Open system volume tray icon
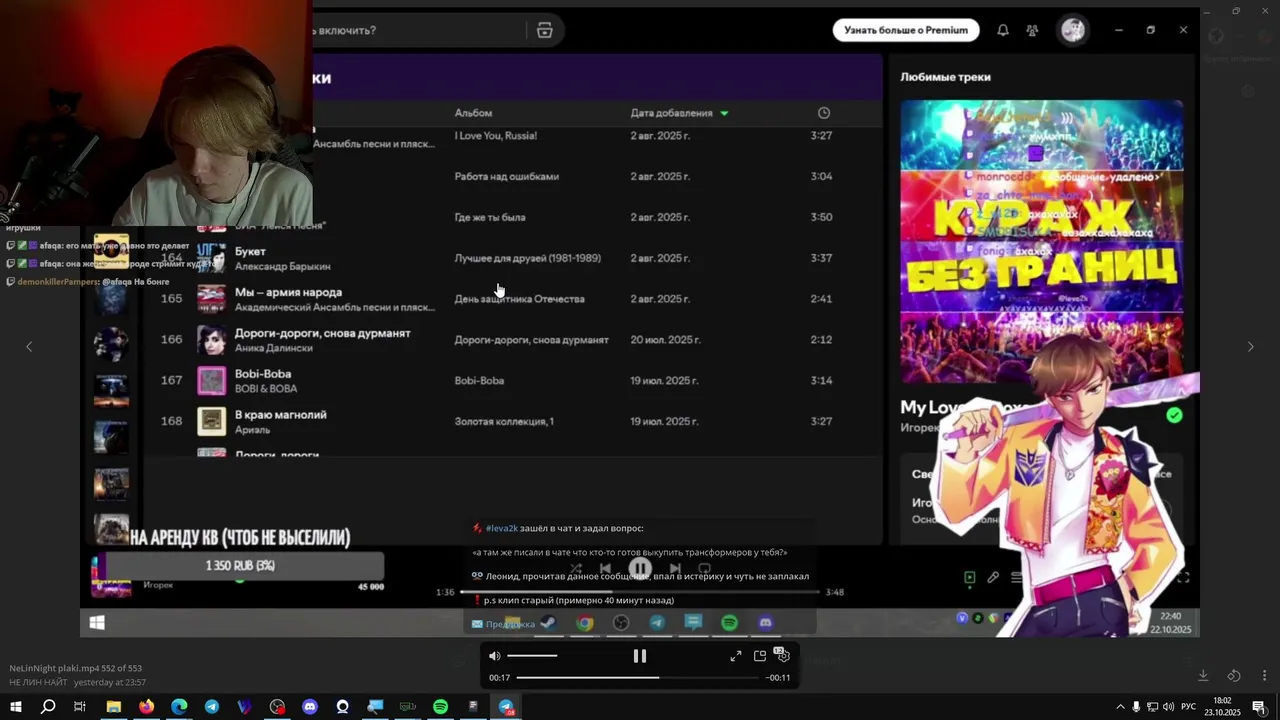This screenshot has width=1280, height=720. [x=1168, y=706]
